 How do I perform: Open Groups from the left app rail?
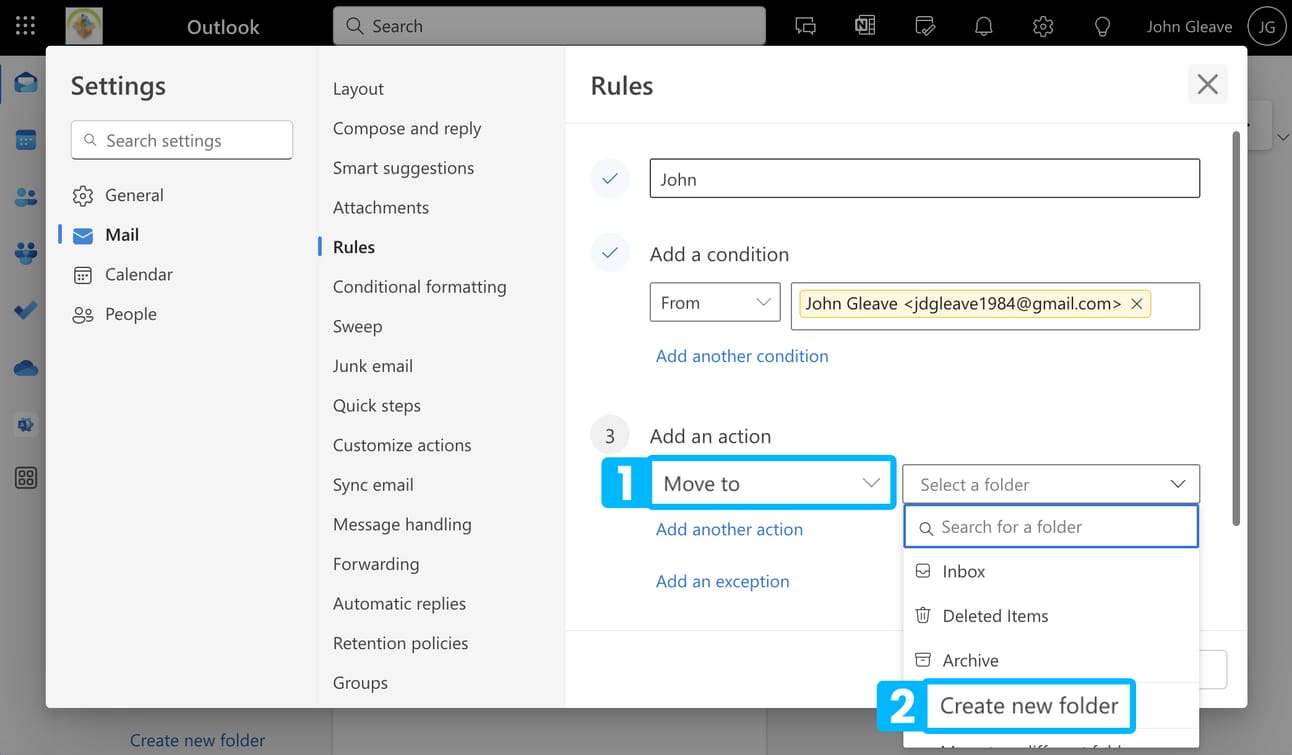(26, 254)
